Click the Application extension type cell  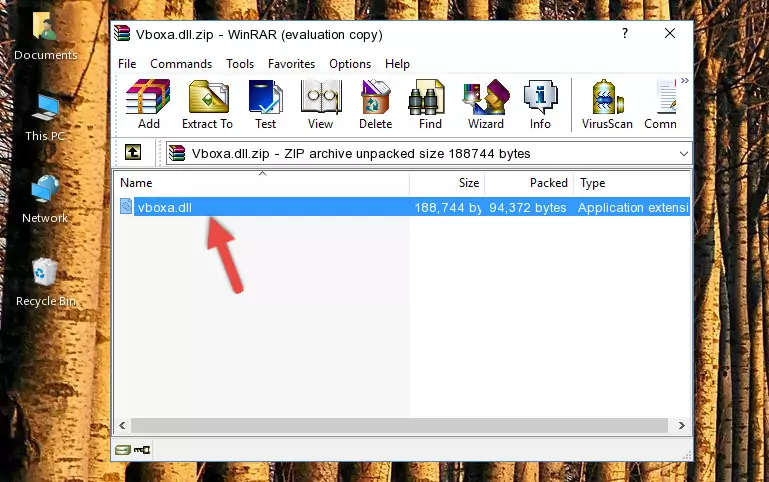pyautogui.click(x=633, y=207)
